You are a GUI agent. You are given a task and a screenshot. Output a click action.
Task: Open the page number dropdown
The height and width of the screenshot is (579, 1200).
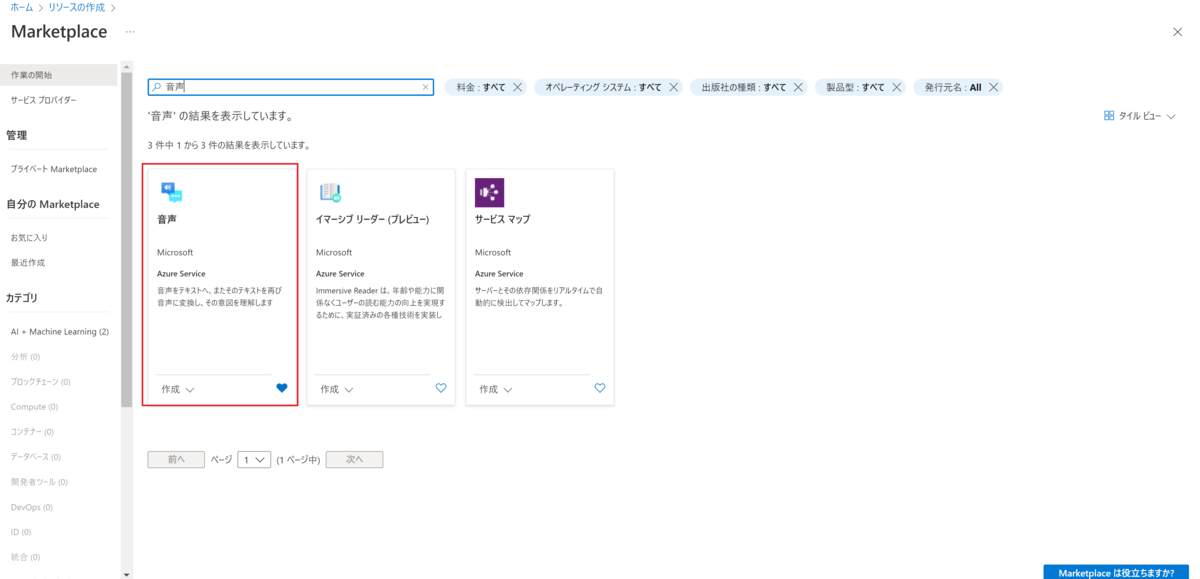click(254, 460)
